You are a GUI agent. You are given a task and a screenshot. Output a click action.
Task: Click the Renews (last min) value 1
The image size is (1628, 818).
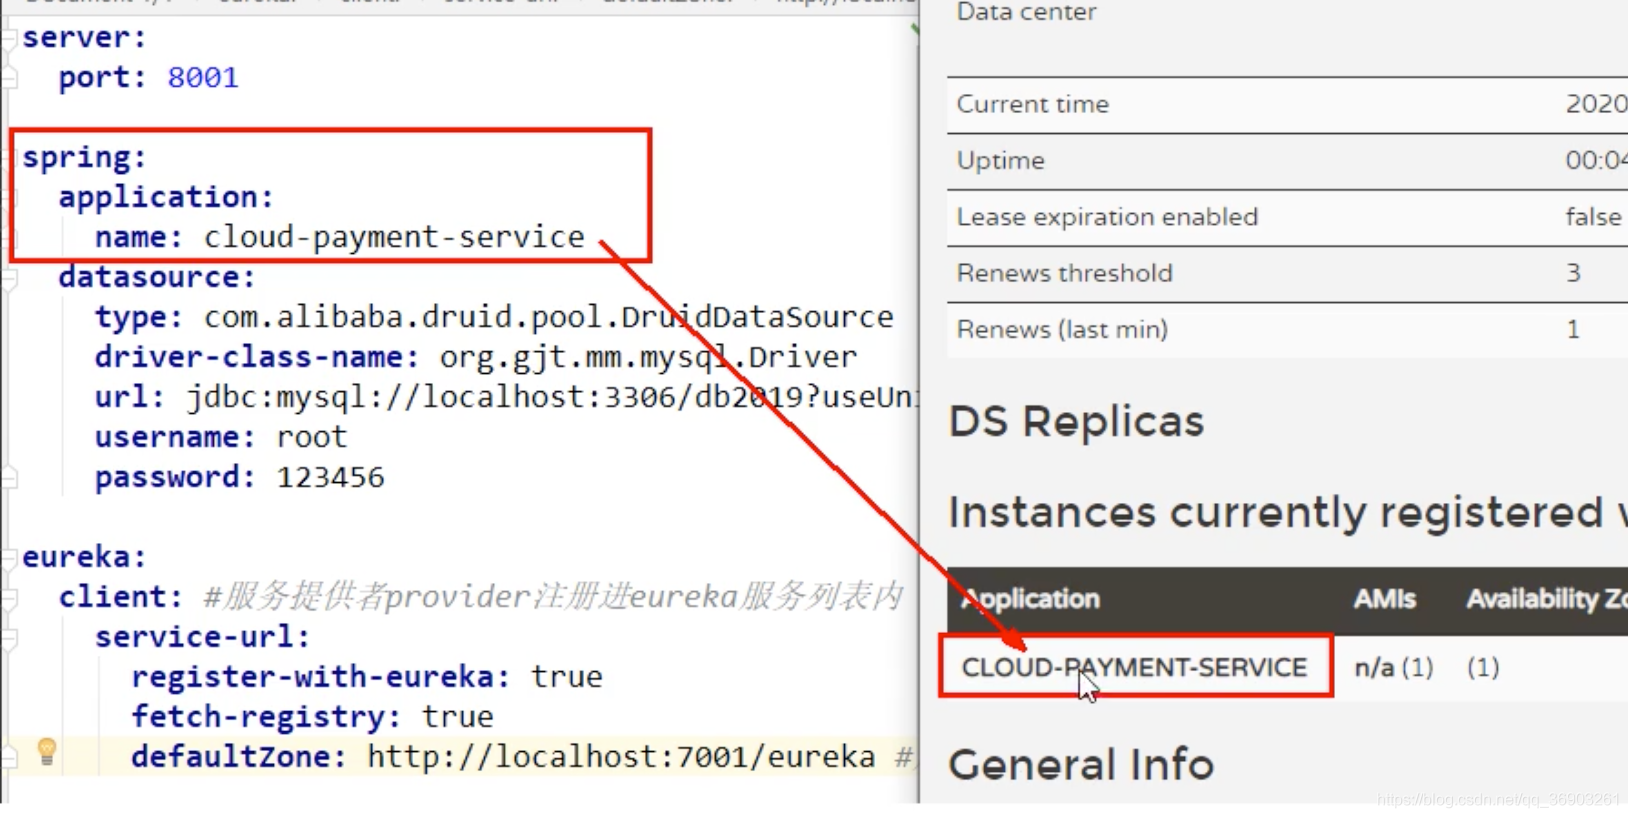tap(1573, 329)
